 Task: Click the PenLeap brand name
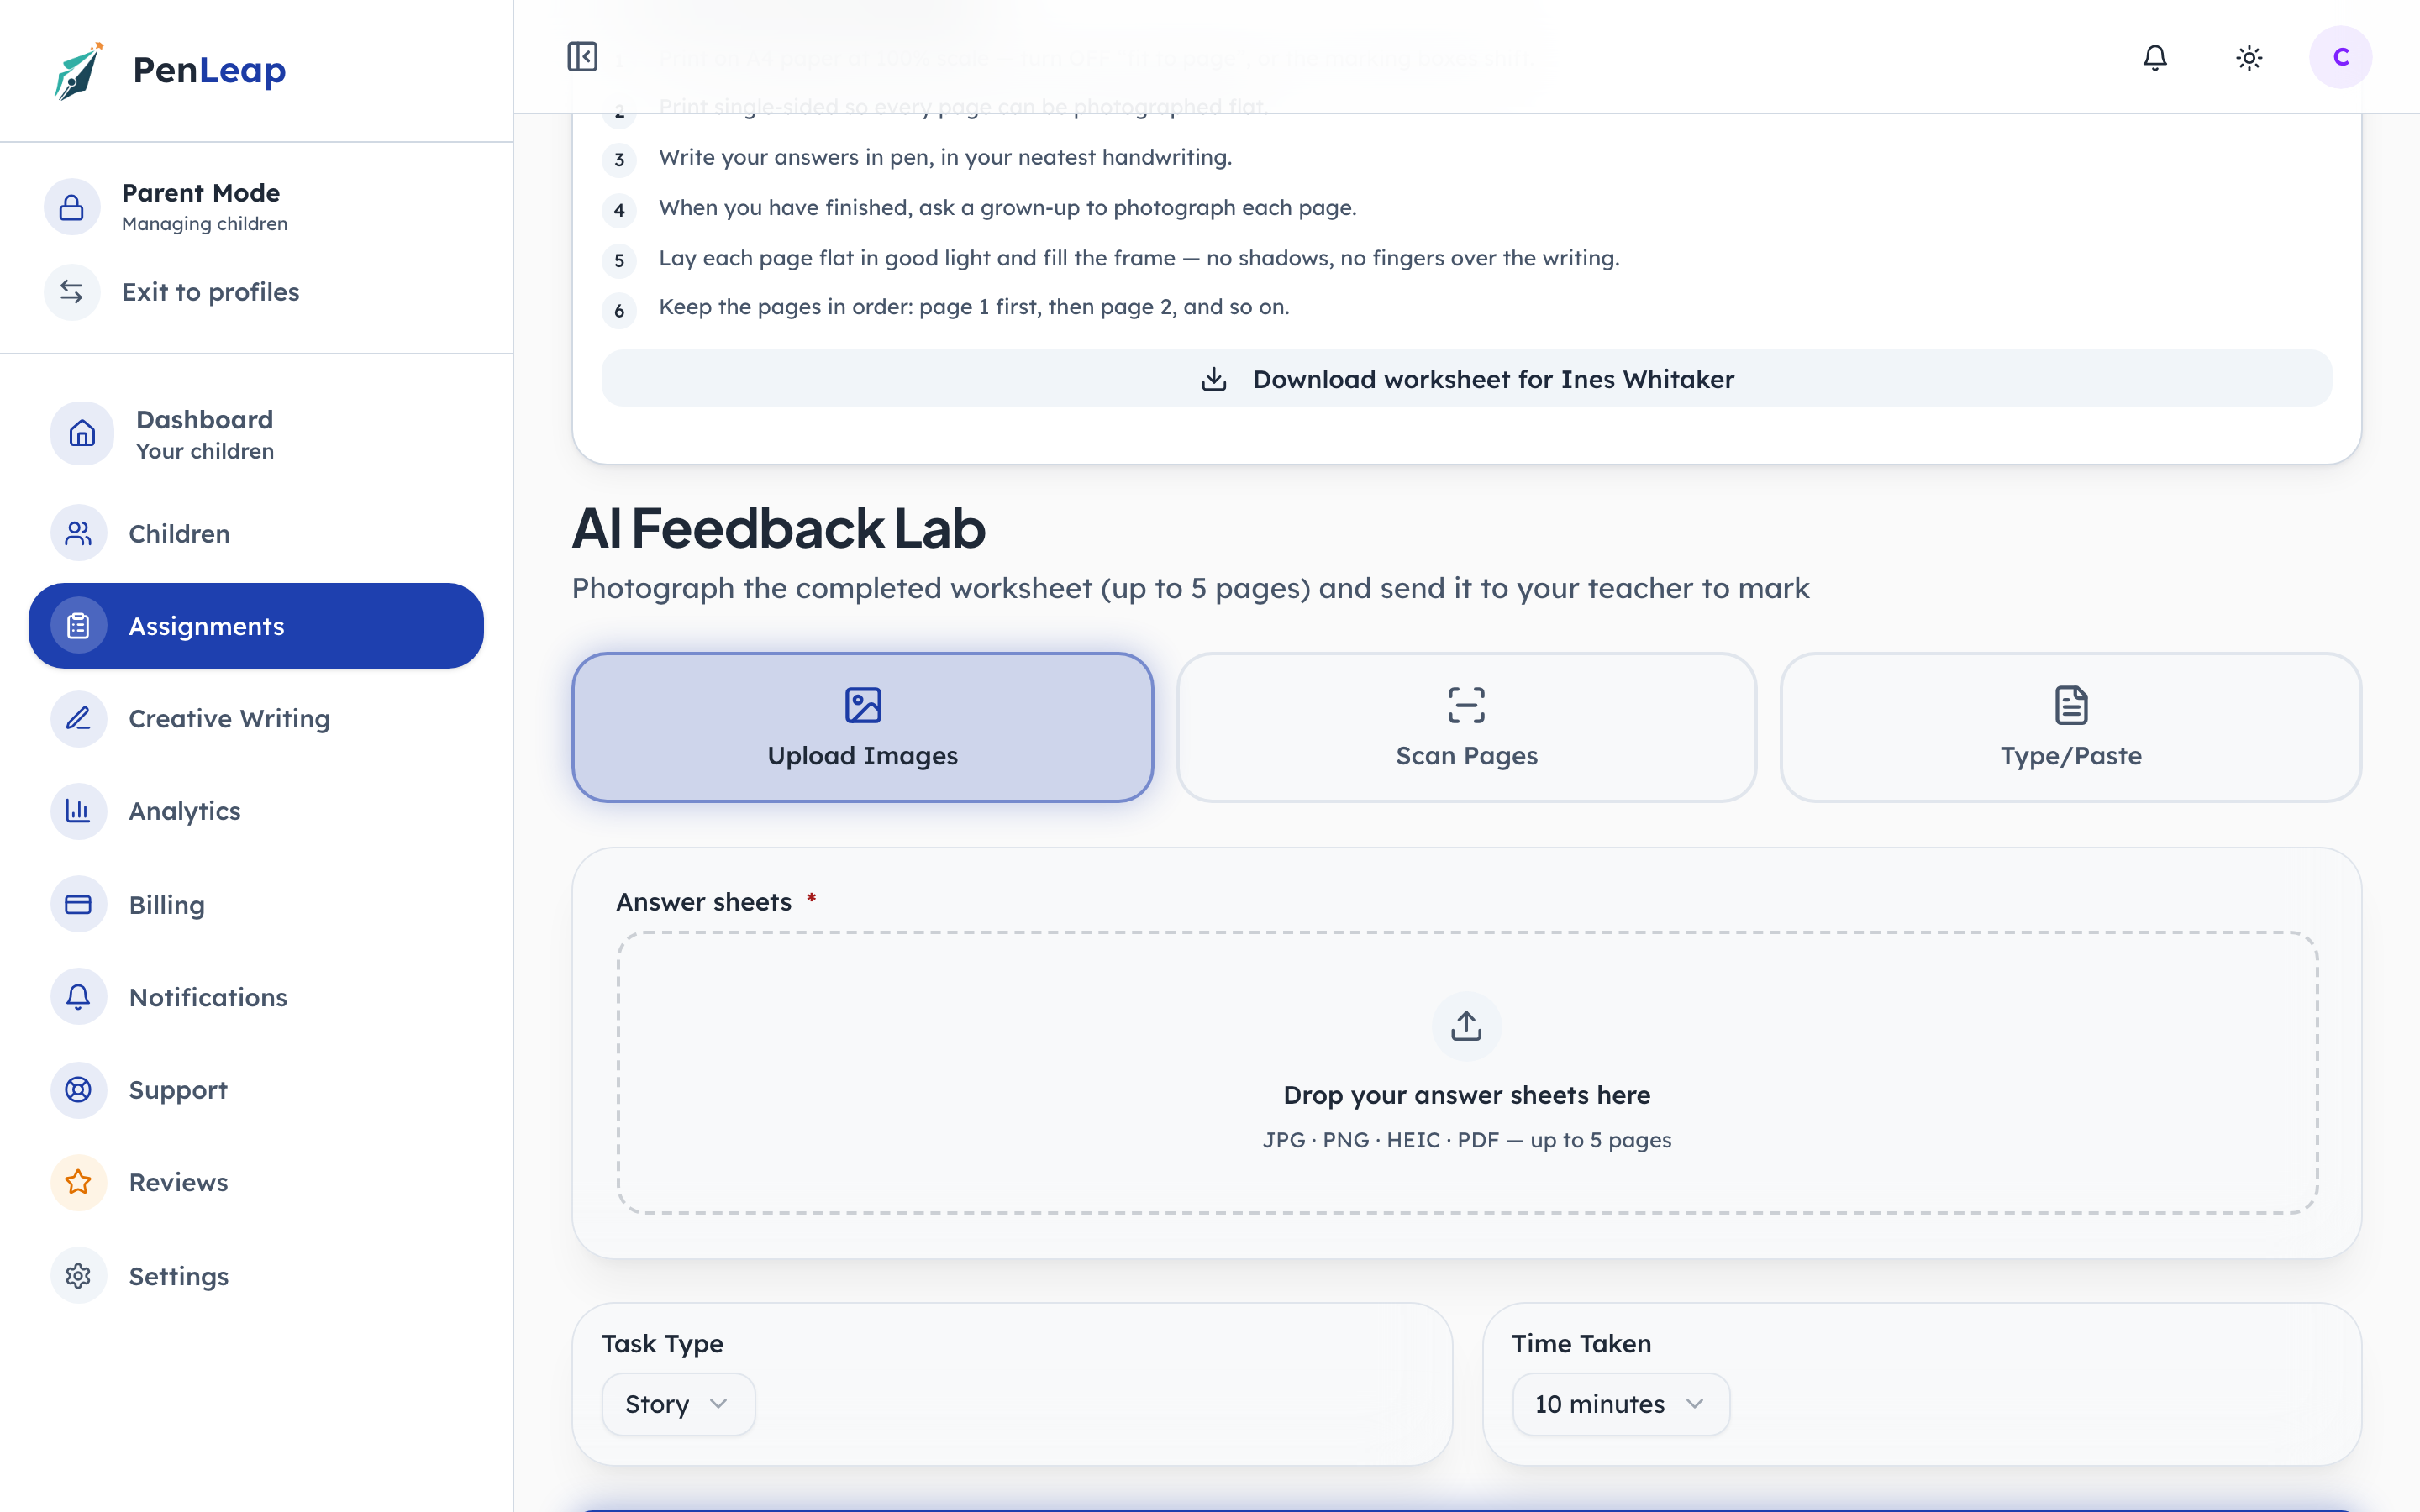(209, 70)
